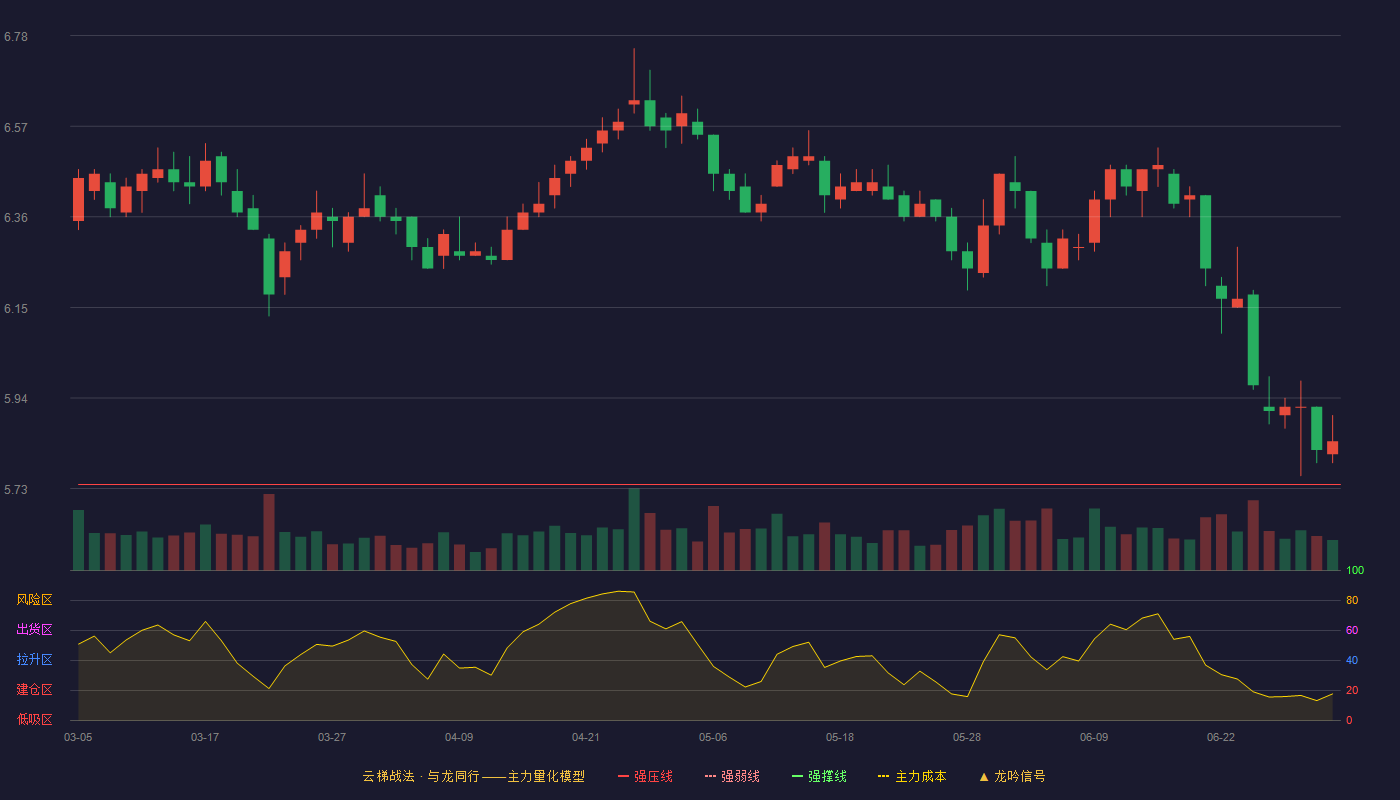Screen dimensions: 1400x800
Task: Click the tallest volume bar in the chart
Action: point(634,529)
